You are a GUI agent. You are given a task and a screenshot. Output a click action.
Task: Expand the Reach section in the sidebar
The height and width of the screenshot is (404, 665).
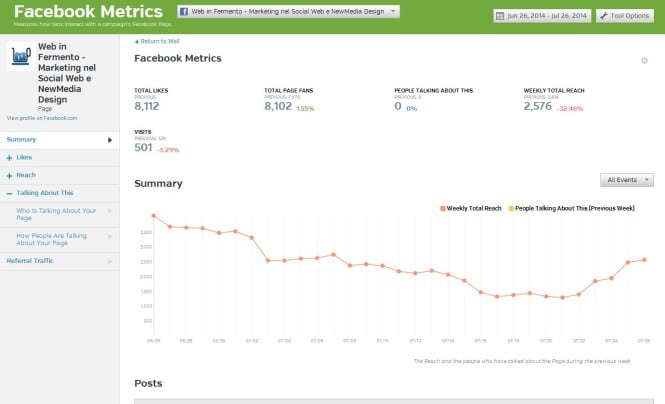(x=9, y=175)
